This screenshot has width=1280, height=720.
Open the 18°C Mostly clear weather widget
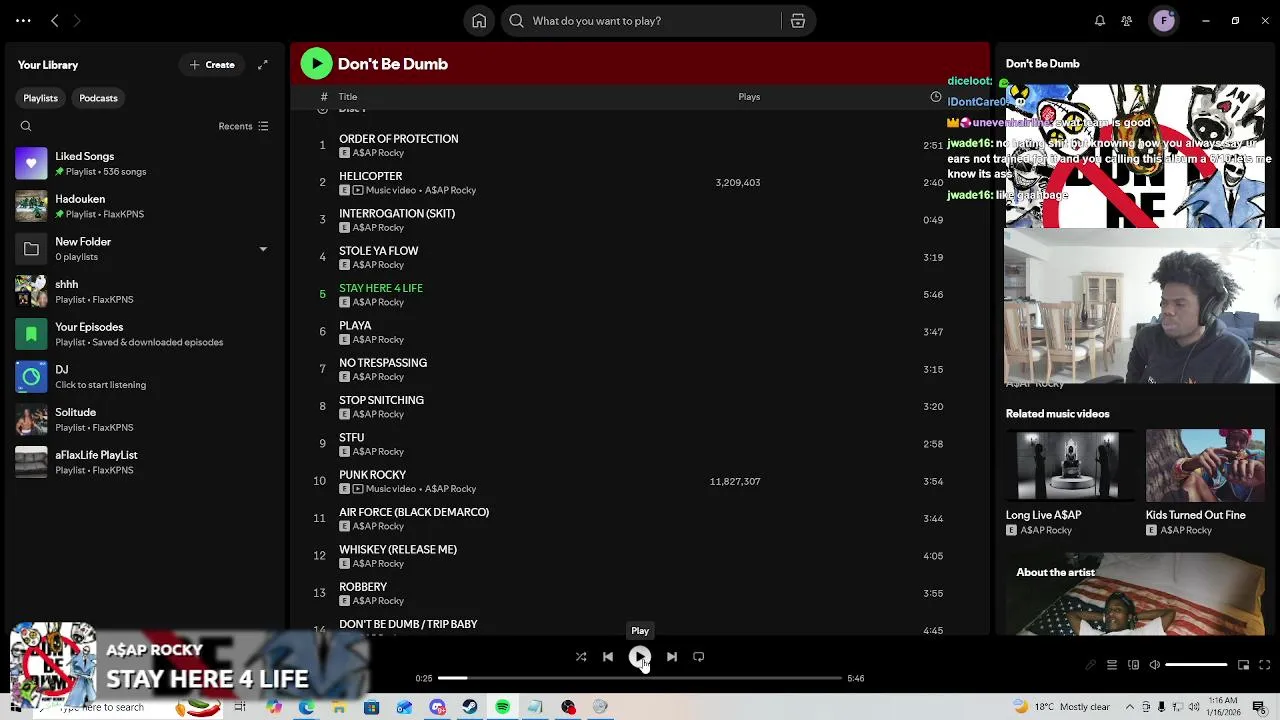(x=1063, y=707)
